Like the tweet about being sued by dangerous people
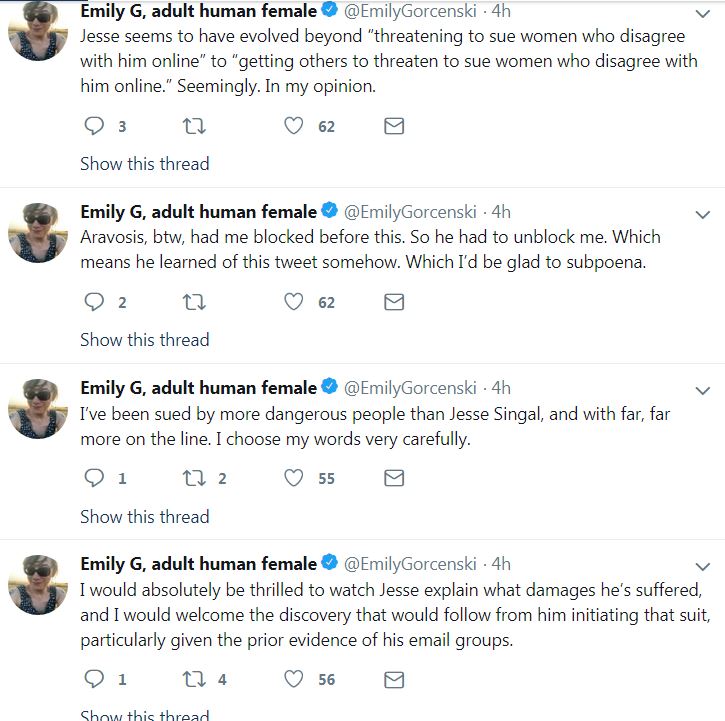 [x=293, y=478]
